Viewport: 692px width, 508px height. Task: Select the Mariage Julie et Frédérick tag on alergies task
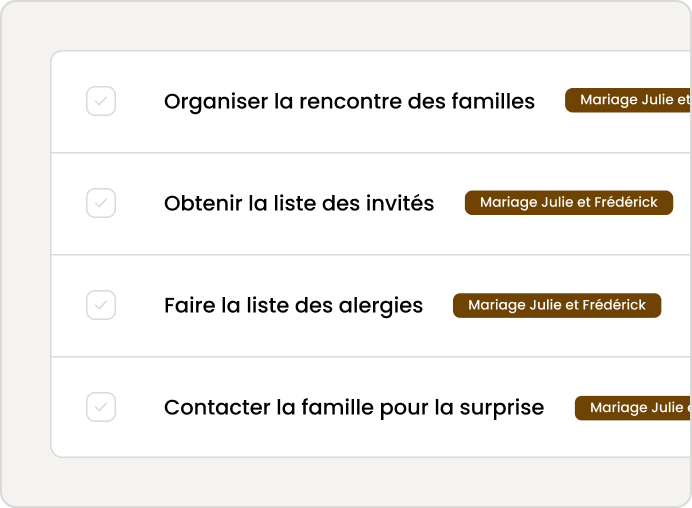click(557, 305)
